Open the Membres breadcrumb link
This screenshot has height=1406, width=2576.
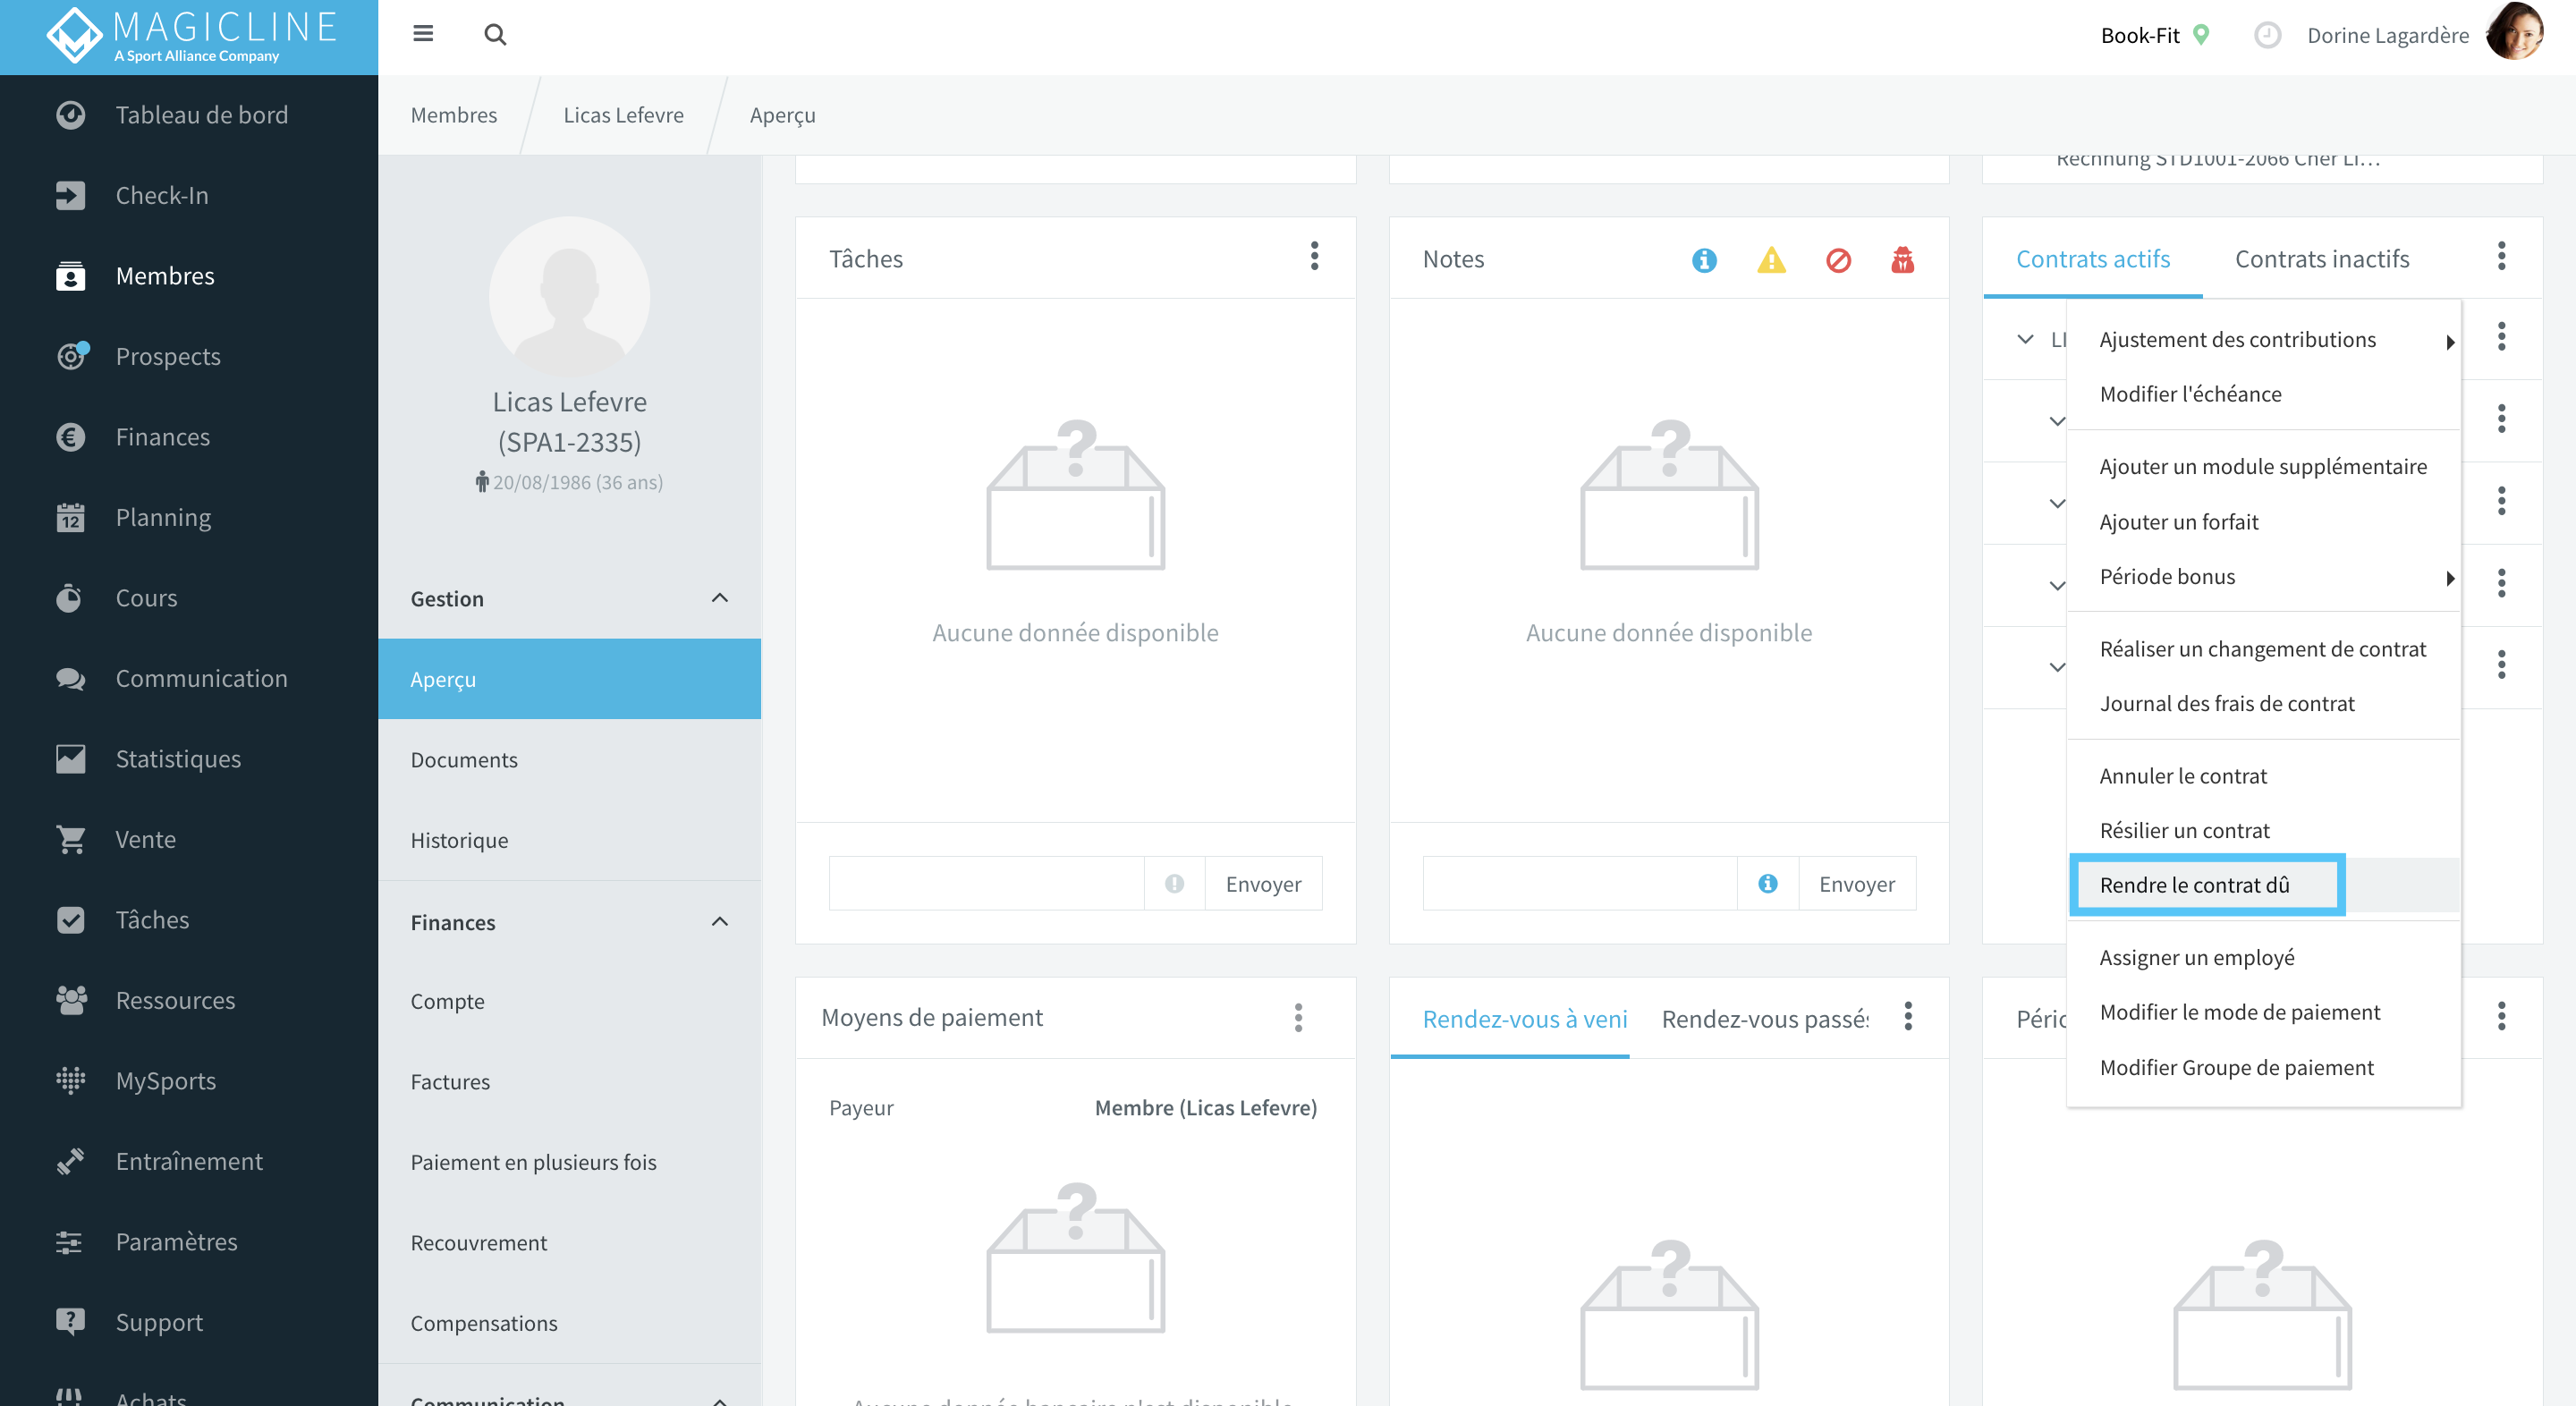coord(454,115)
